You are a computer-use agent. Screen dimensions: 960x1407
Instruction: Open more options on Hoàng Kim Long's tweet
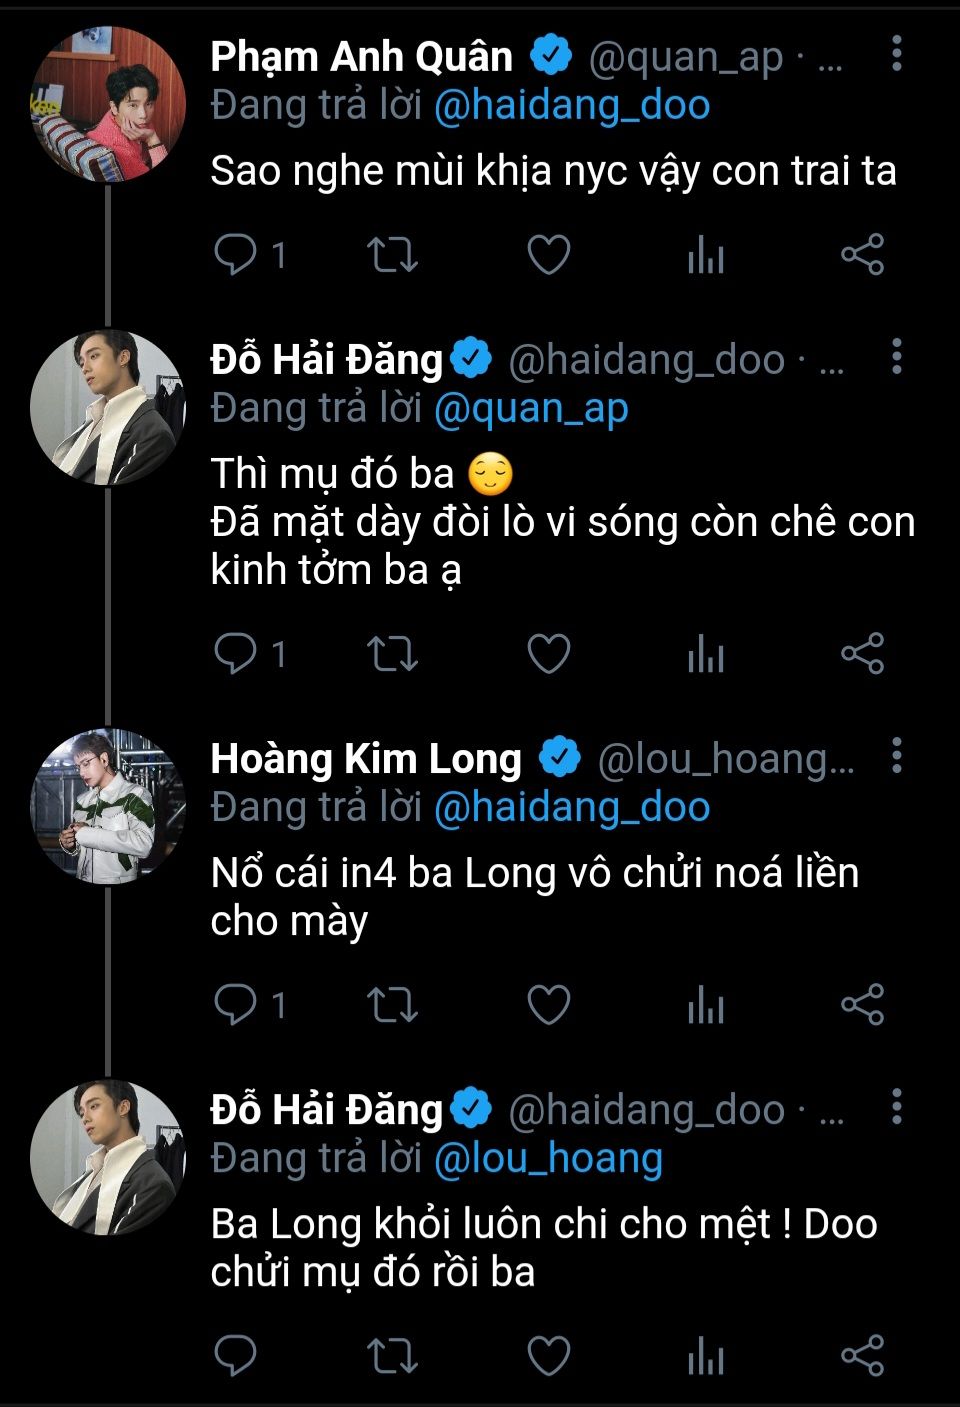point(896,756)
